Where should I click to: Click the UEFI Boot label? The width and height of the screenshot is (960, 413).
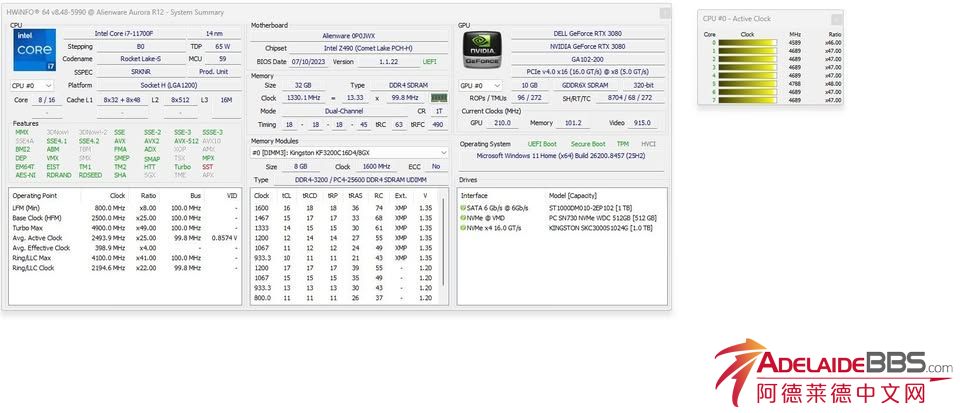tap(542, 144)
